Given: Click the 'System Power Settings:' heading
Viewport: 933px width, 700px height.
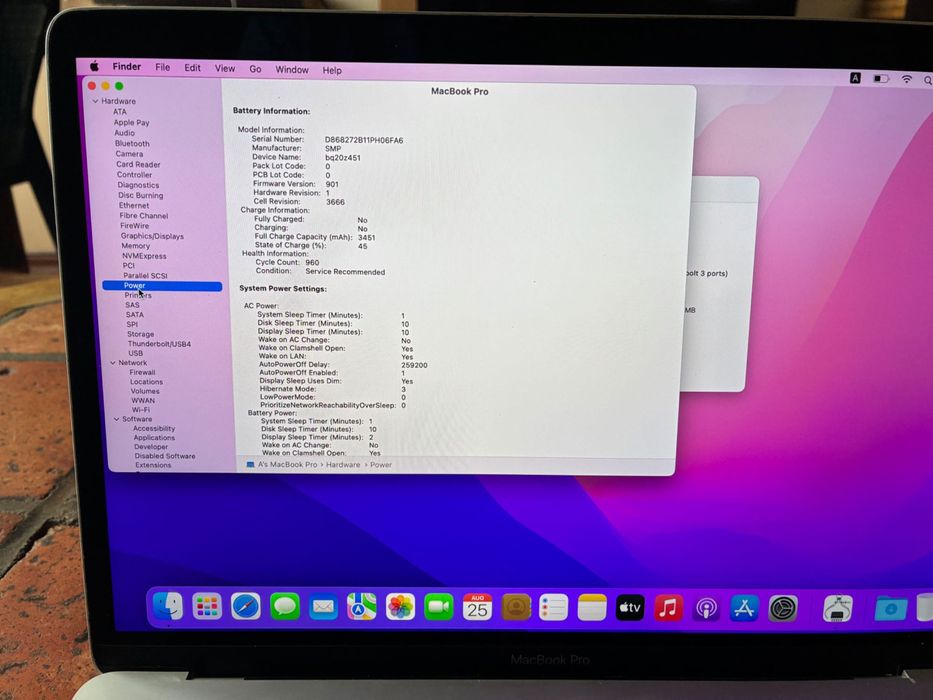Looking at the screenshot, I should 283,288.
